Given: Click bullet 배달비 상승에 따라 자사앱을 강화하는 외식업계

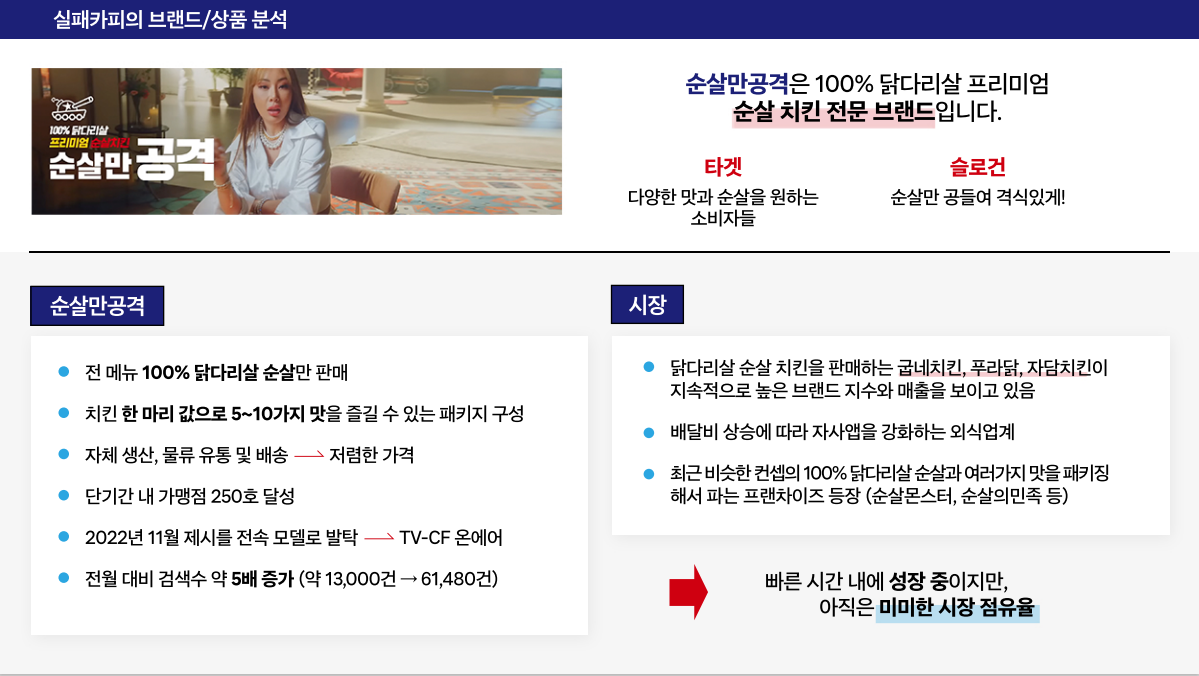Looking at the screenshot, I should (842, 432).
